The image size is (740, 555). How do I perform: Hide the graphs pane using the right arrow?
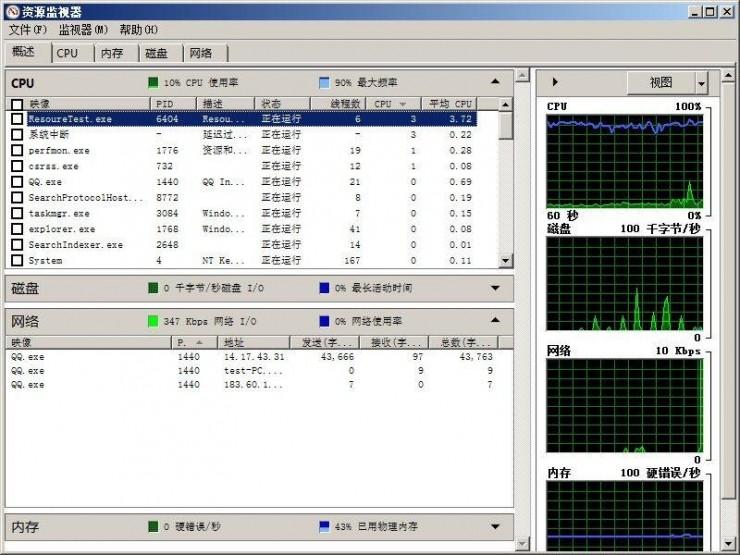[555, 82]
